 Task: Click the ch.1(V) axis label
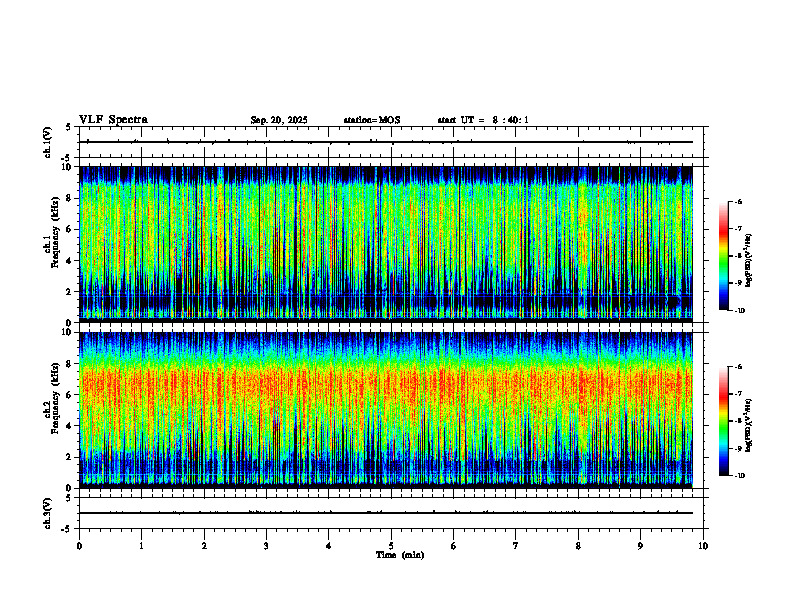(x=47, y=142)
